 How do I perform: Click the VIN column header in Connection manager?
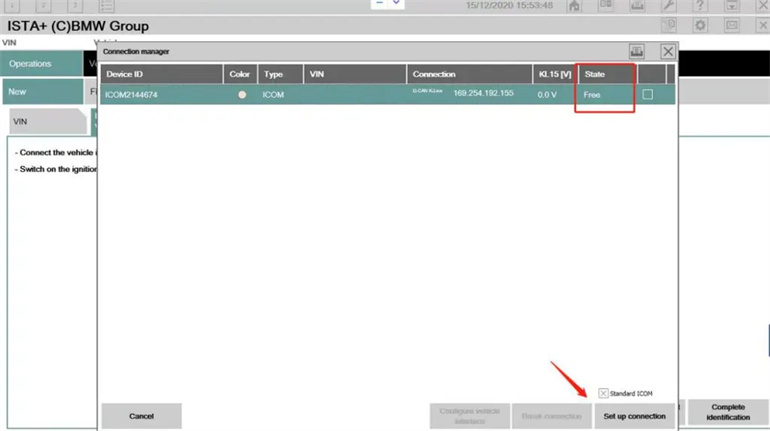[355, 74]
